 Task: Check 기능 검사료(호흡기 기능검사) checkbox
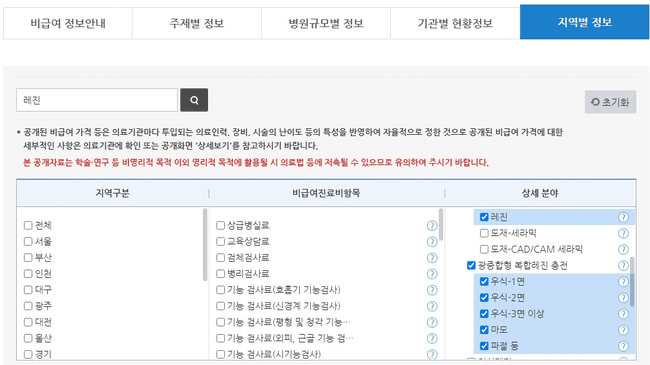pyautogui.click(x=221, y=290)
